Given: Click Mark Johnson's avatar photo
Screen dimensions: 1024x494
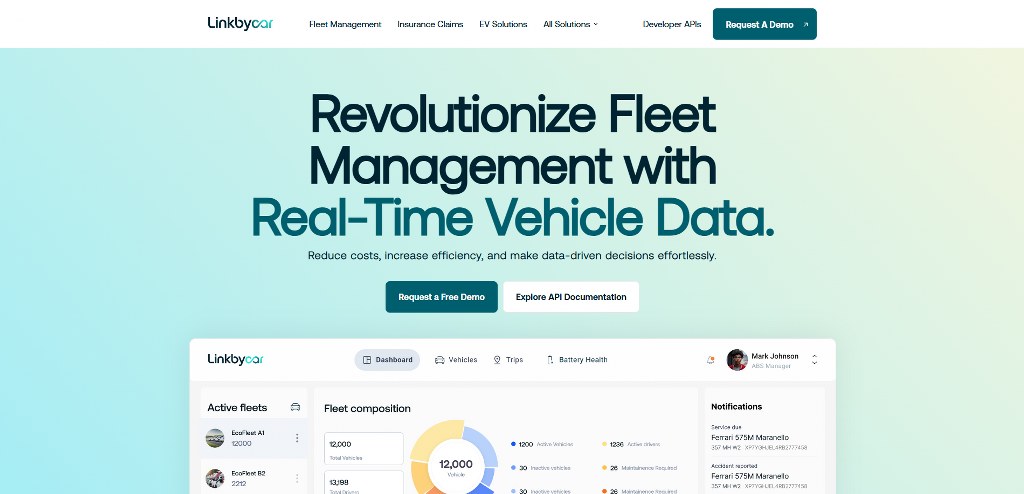Looking at the screenshot, I should [737, 359].
